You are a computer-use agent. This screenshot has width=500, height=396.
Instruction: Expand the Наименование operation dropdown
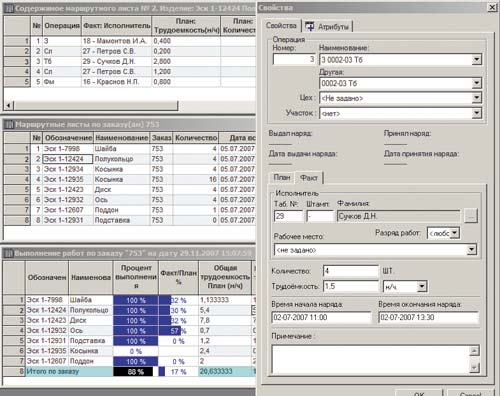(477, 60)
